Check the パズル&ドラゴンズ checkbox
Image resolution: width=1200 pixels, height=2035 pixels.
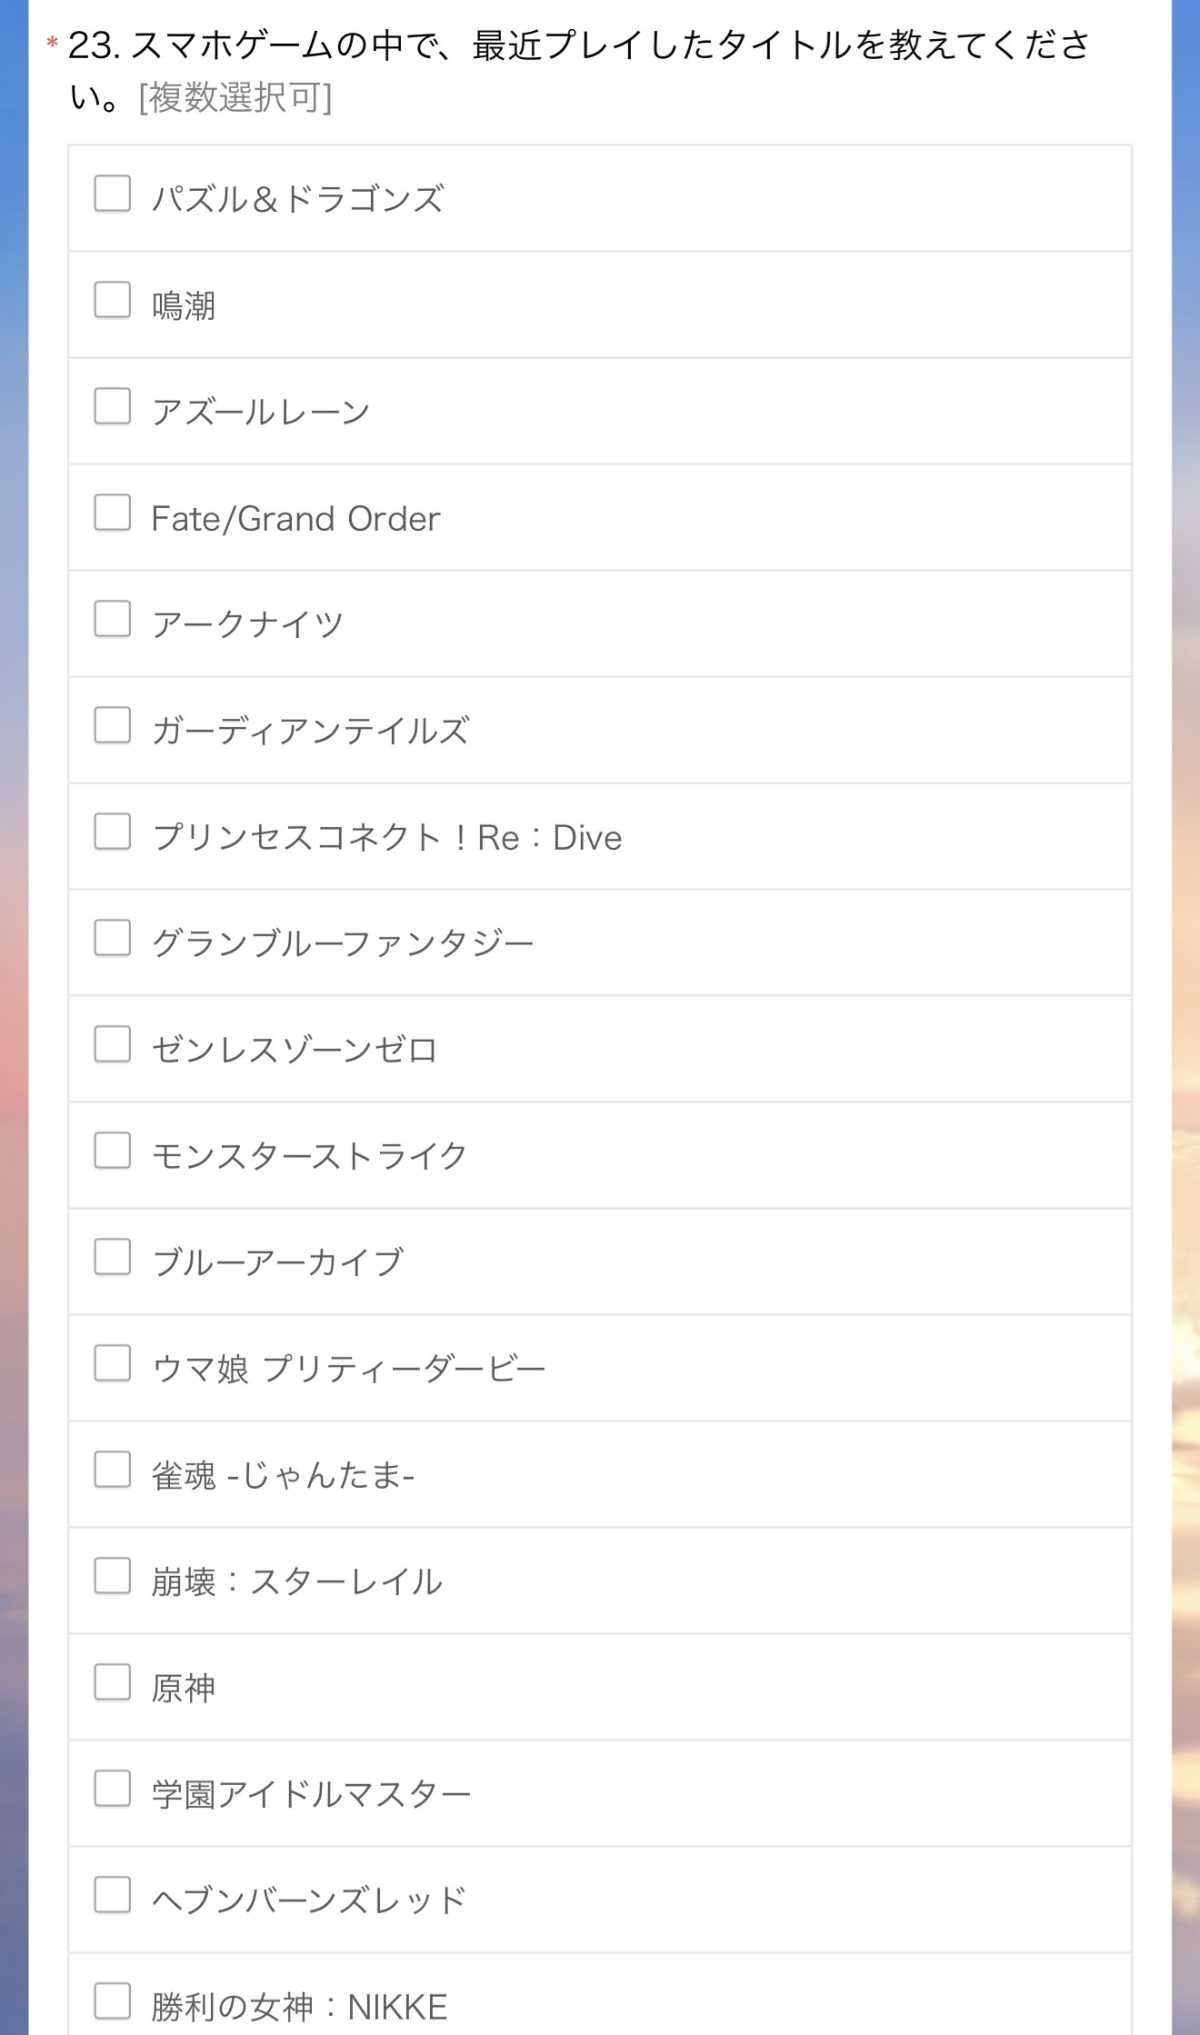[x=112, y=194]
